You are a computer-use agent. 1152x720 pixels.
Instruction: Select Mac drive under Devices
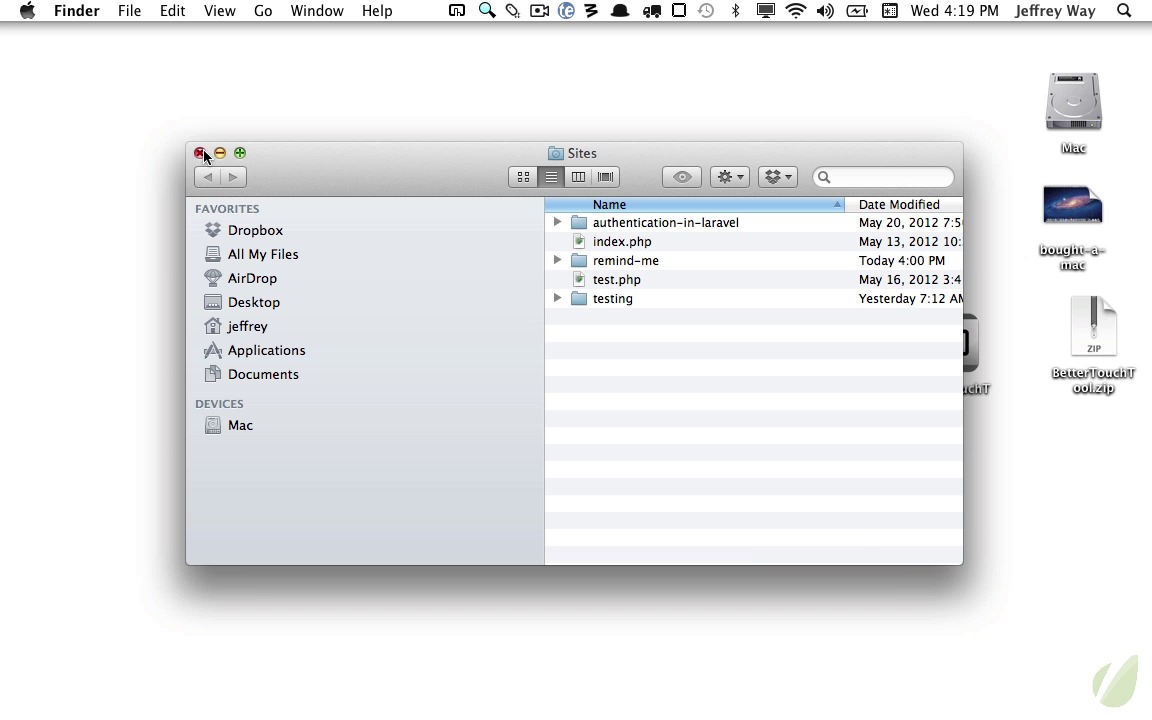[240, 425]
